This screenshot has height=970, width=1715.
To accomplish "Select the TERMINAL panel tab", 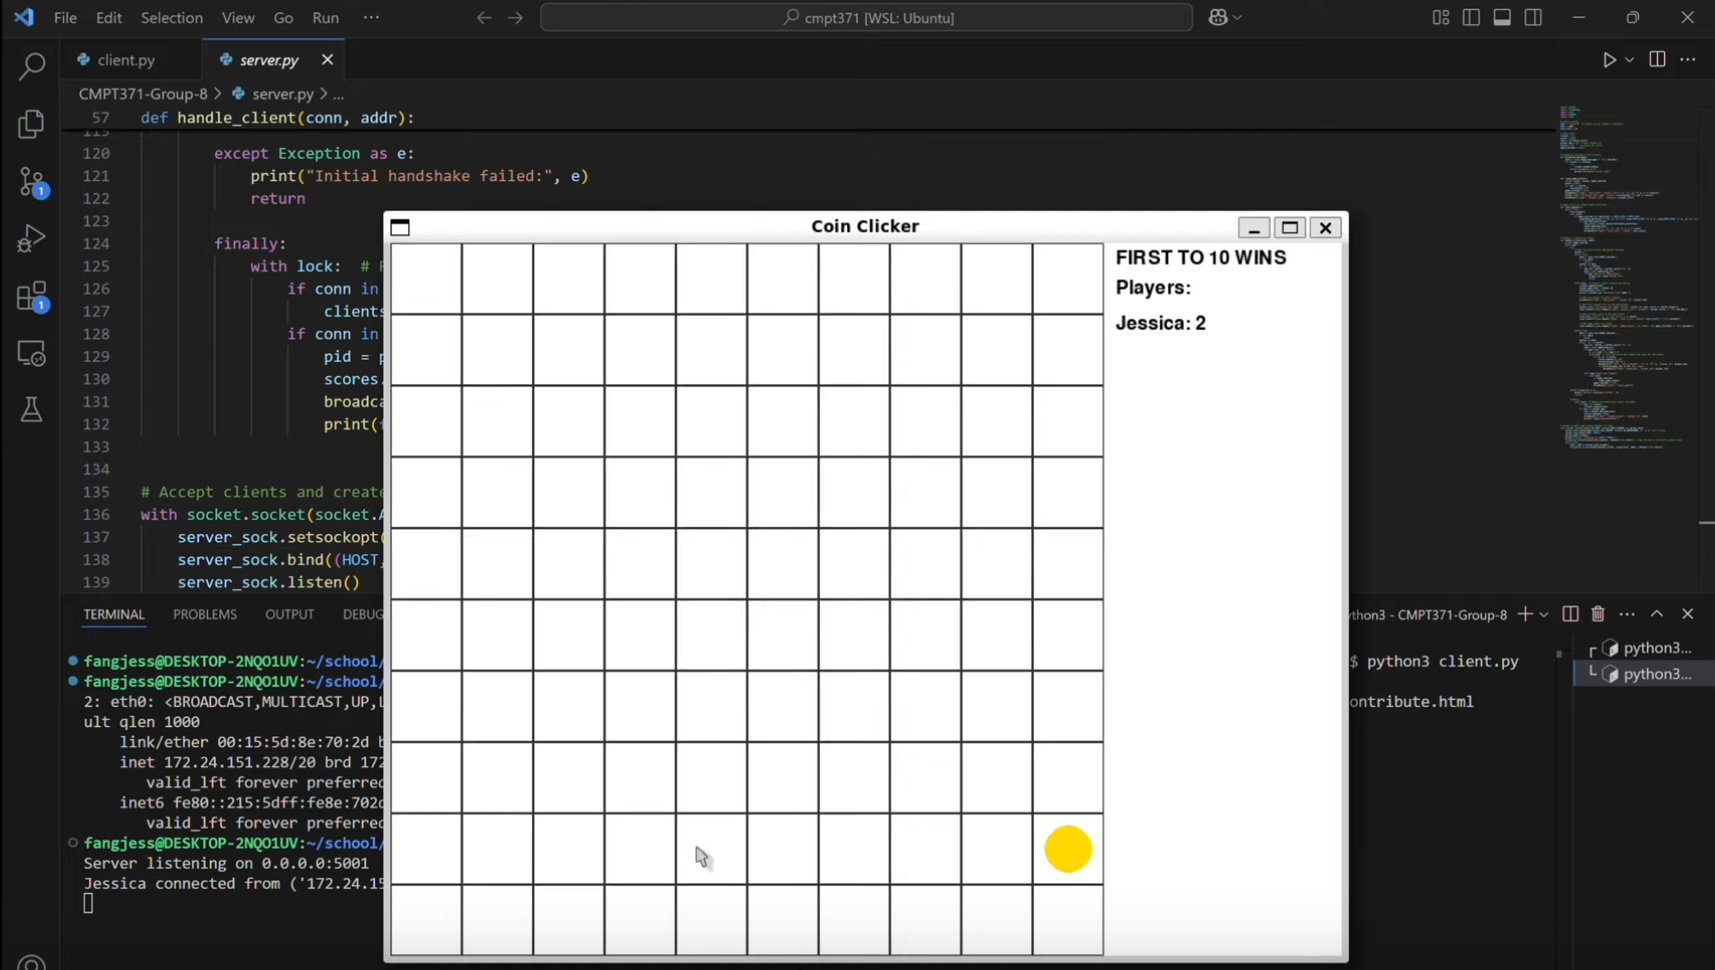I will [114, 614].
